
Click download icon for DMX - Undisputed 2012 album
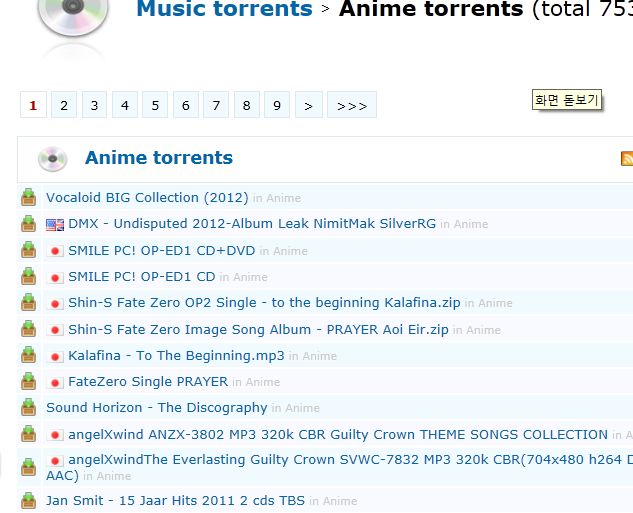28,224
